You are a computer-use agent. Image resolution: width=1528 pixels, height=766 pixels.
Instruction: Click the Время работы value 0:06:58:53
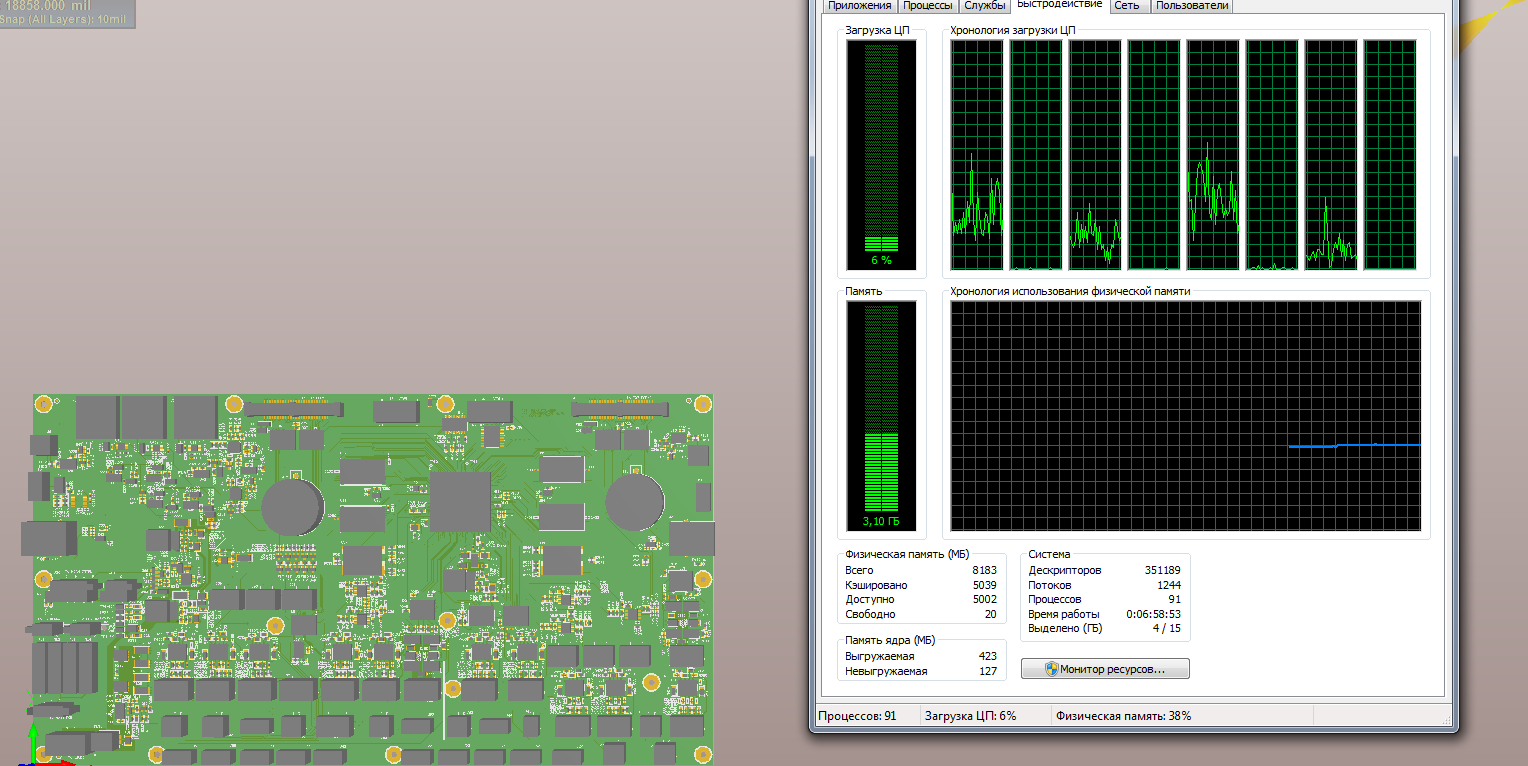1153,614
